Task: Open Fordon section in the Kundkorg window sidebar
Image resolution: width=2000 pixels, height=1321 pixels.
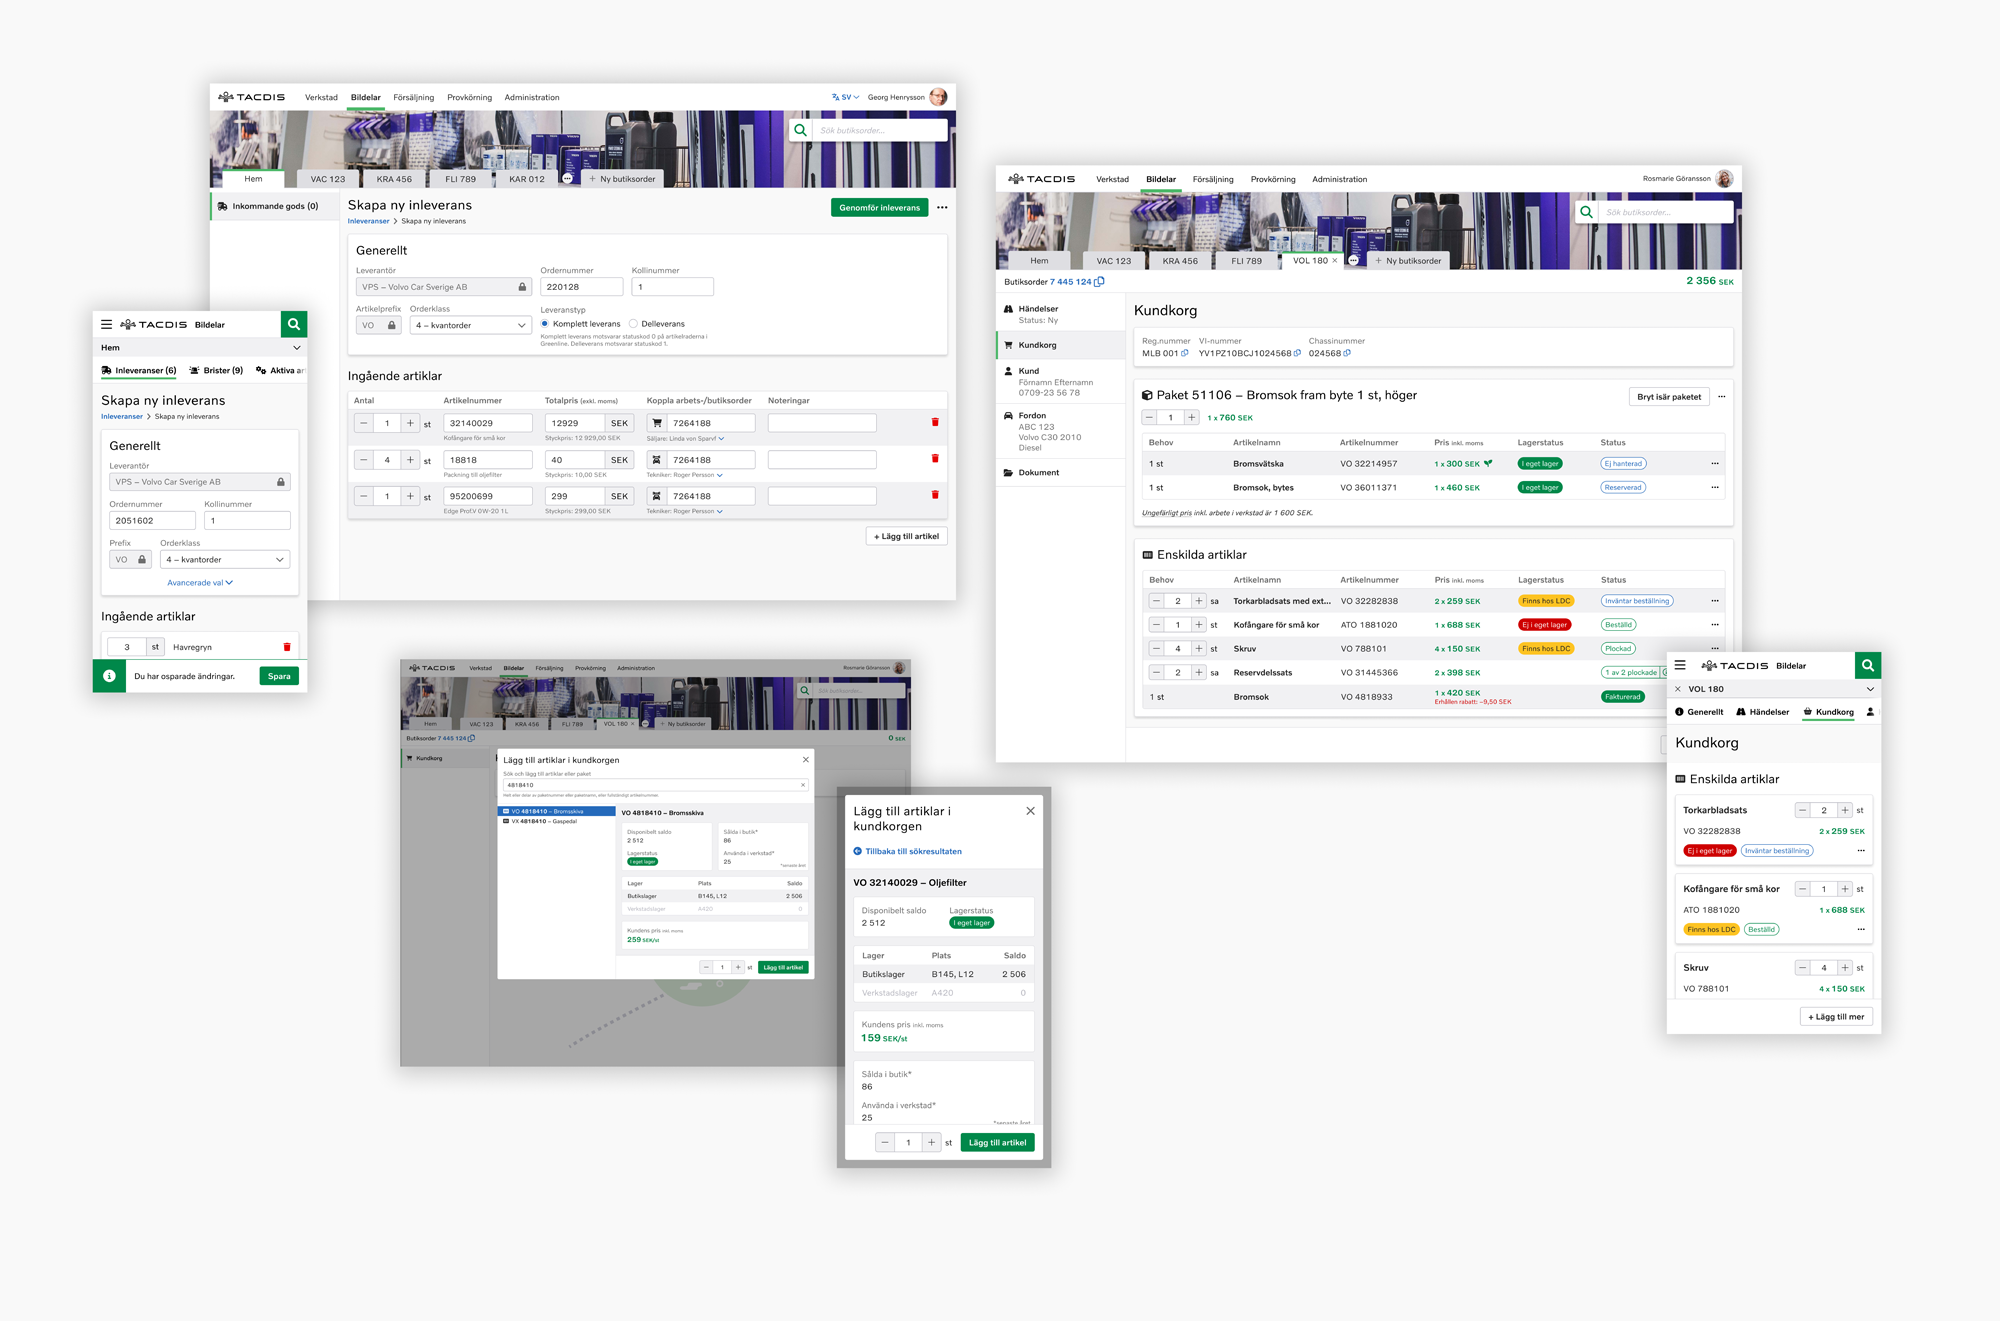Action: point(1032,415)
